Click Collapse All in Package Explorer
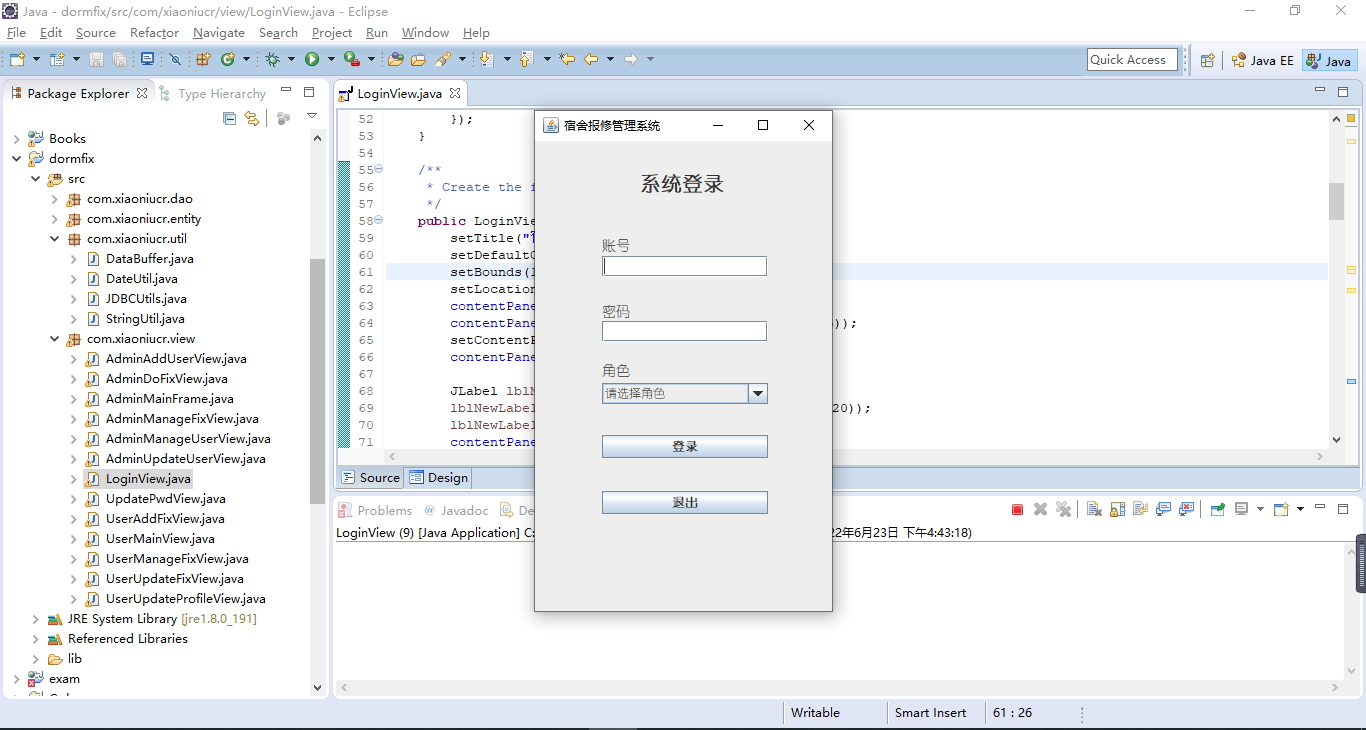The height and width of the screenshot is (730, 1366). (229, 118)
